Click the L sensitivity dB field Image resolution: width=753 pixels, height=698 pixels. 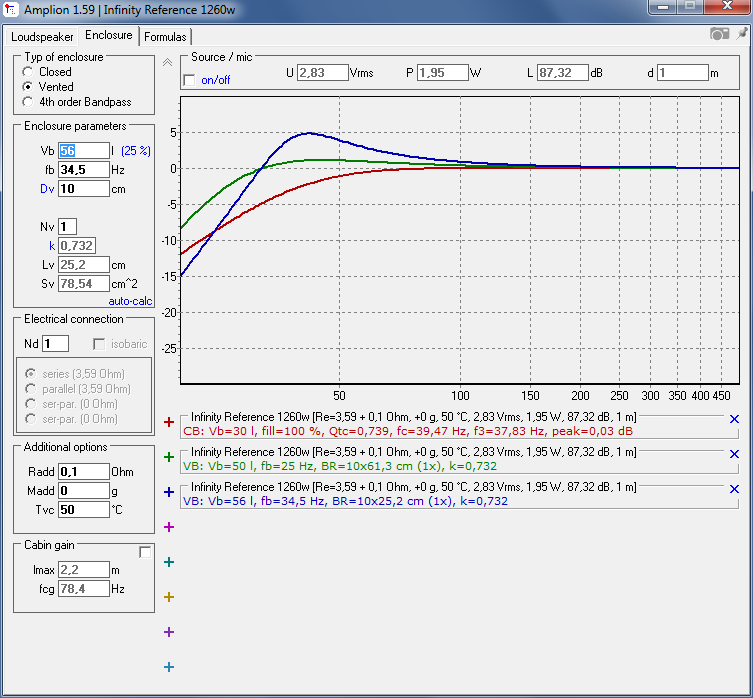(x=562, y=73)
